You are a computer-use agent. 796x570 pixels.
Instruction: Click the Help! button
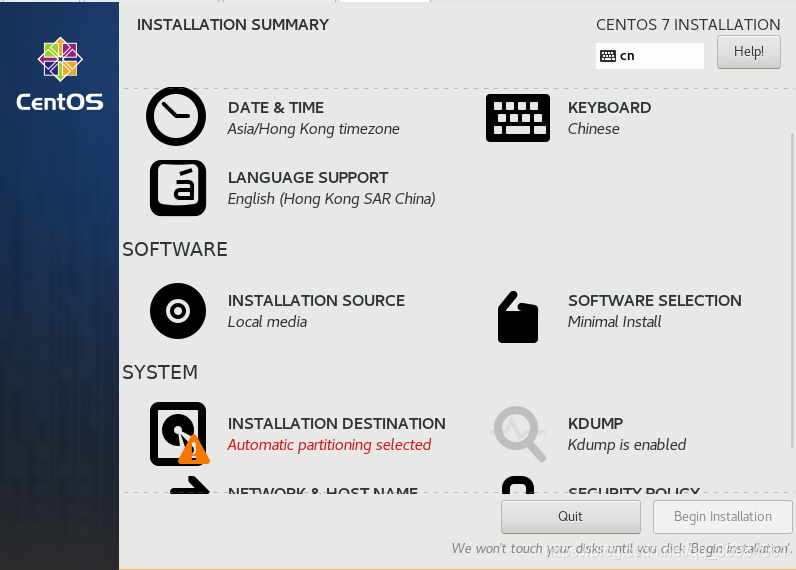click(x=749, y=52)
